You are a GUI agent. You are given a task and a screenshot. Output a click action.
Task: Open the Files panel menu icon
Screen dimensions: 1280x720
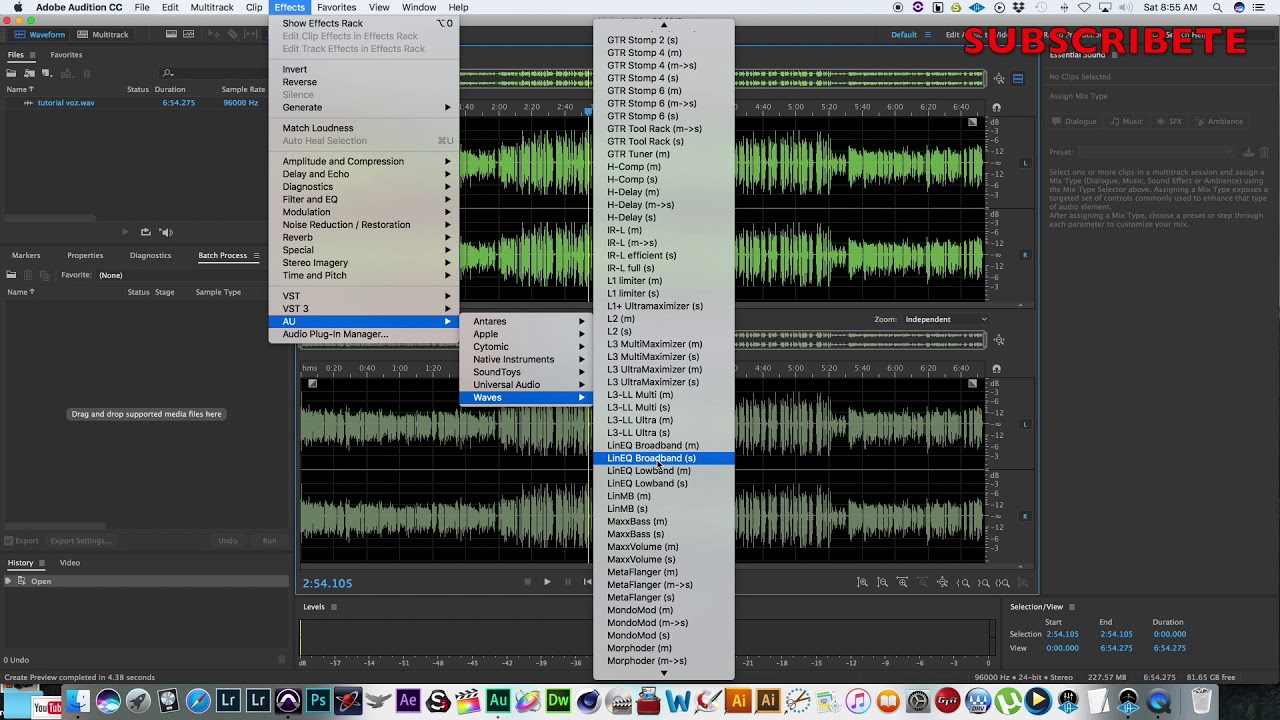coord(33,55)
